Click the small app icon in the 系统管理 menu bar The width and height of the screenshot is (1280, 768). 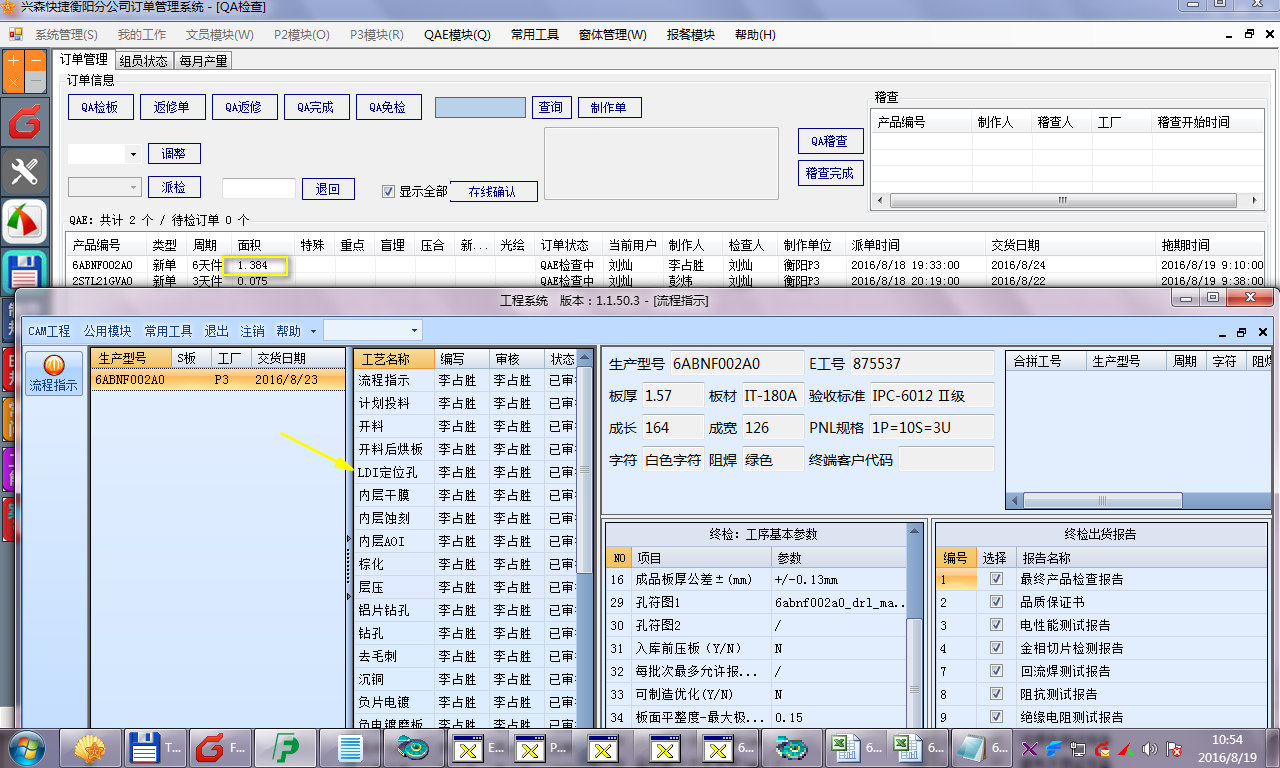click(15, 34)
